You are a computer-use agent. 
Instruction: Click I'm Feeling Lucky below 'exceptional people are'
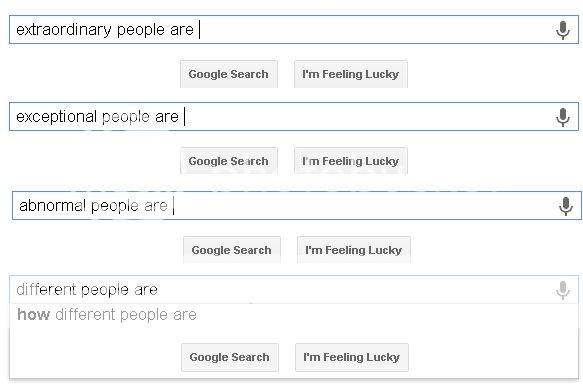(x=351, y=161)
